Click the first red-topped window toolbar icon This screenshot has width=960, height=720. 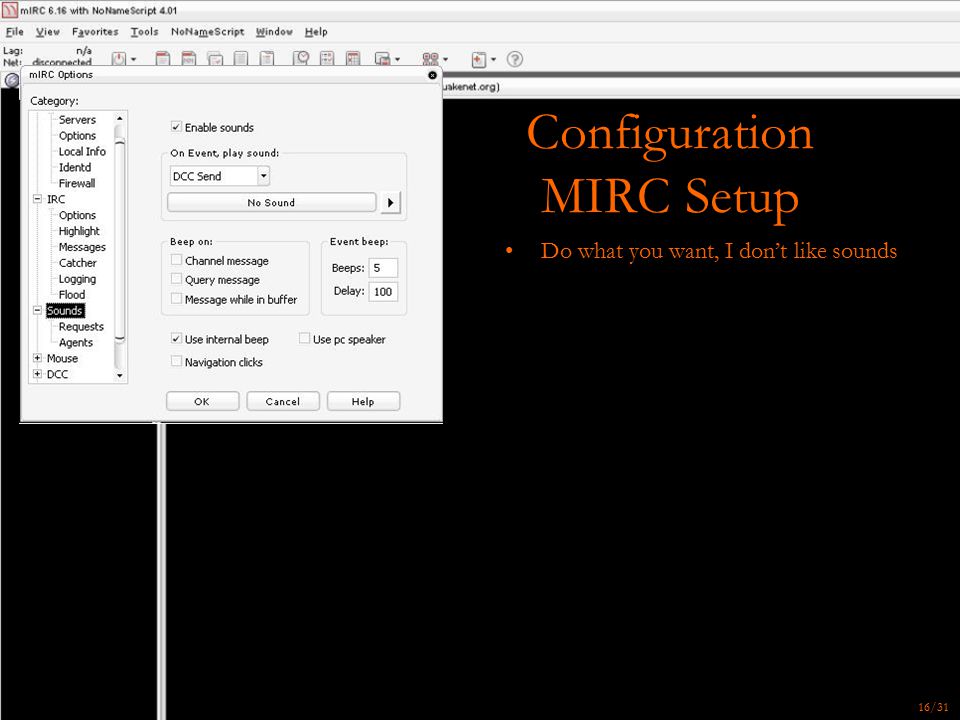point(162,59)
